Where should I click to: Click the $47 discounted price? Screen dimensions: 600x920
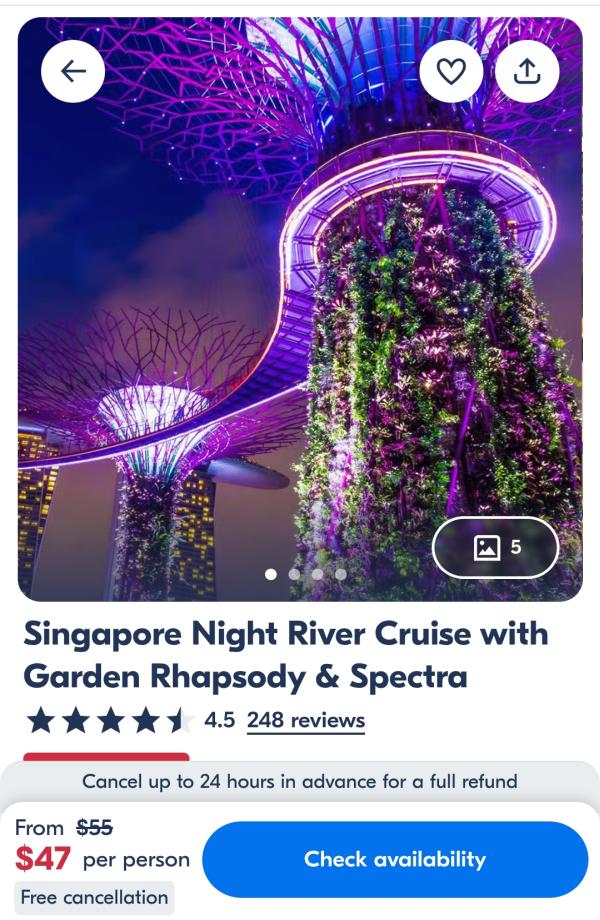[43, 858]
